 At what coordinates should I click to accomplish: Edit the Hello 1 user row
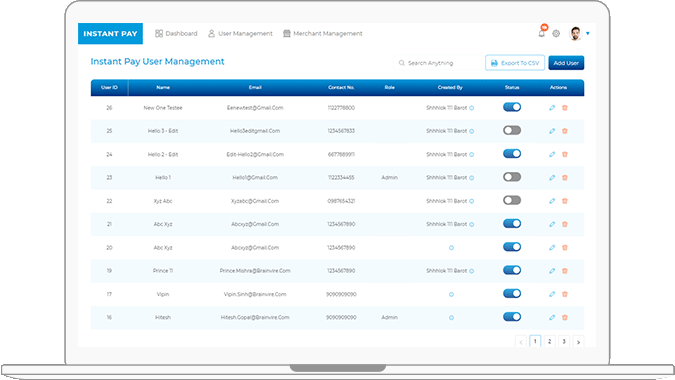click(552, 177)
